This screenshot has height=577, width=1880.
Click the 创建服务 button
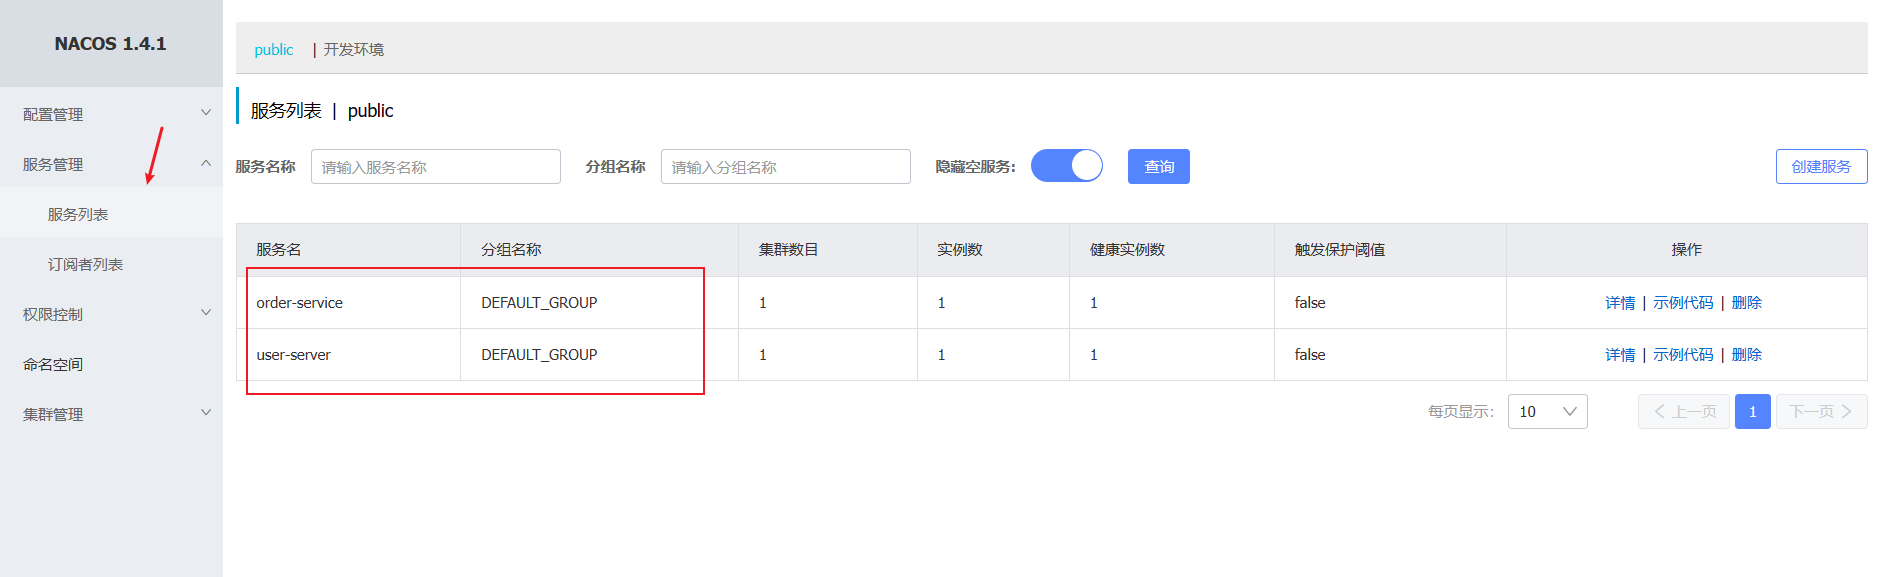coord(1821,166)
